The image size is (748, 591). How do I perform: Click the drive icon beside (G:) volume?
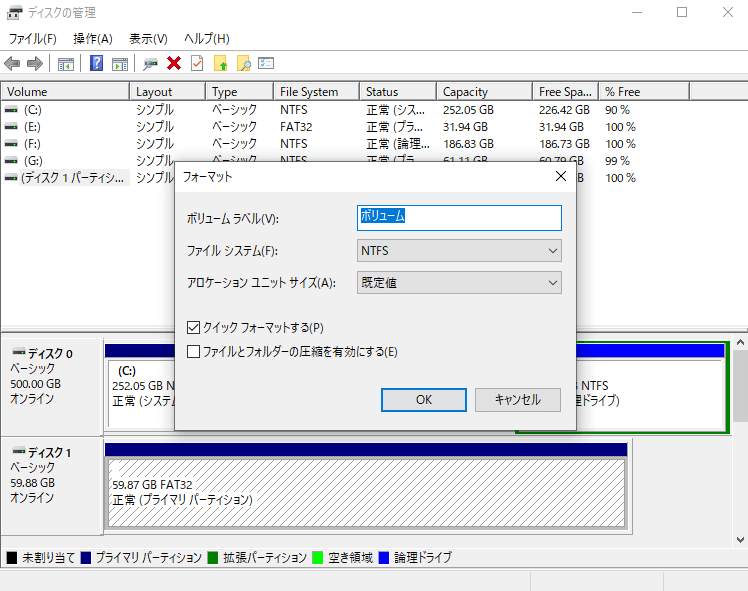pos(11,161)
